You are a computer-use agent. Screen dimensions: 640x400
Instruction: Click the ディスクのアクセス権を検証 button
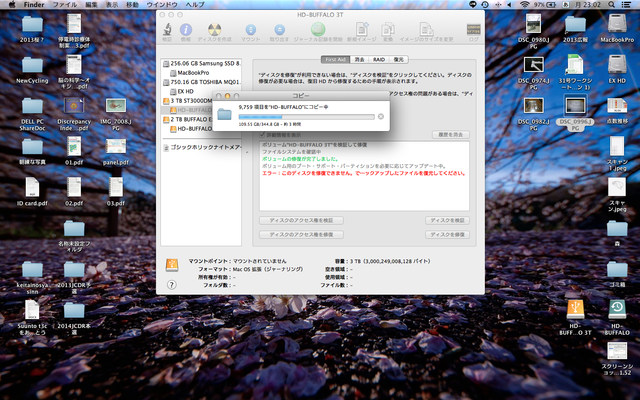coord(301,220)
